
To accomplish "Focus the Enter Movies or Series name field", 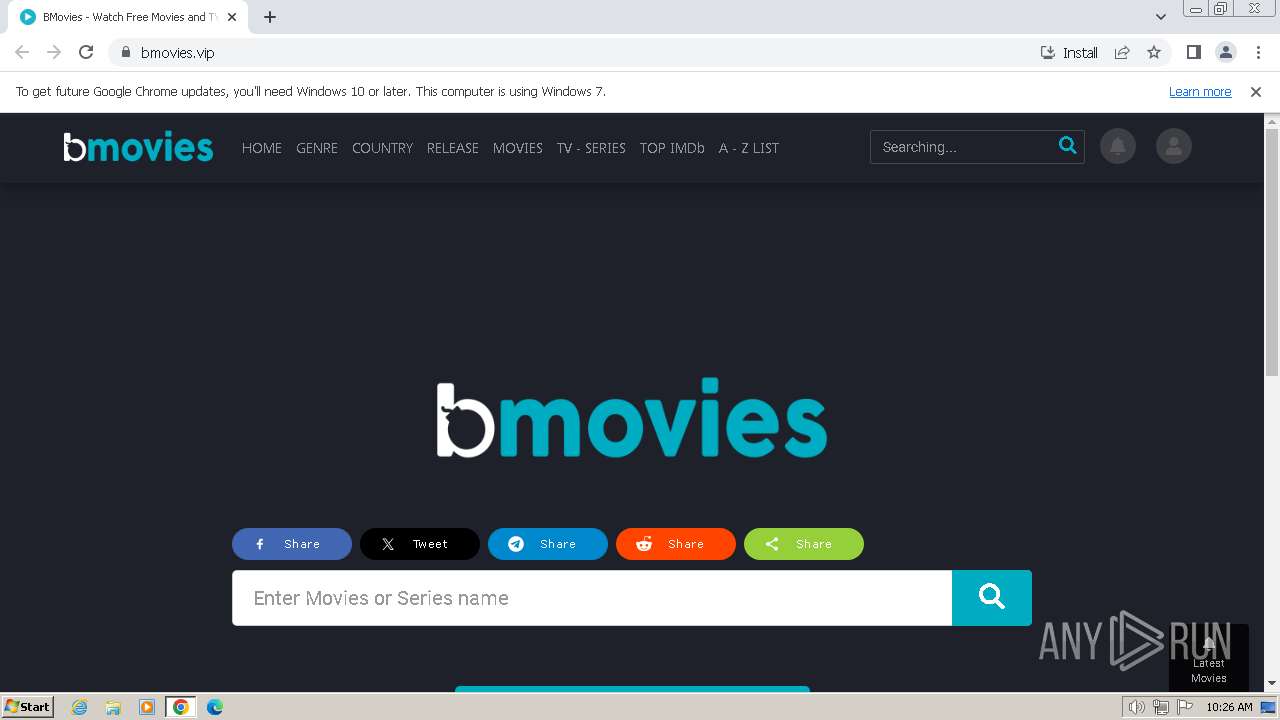I will pyautogui.click(x=592, y=598).
